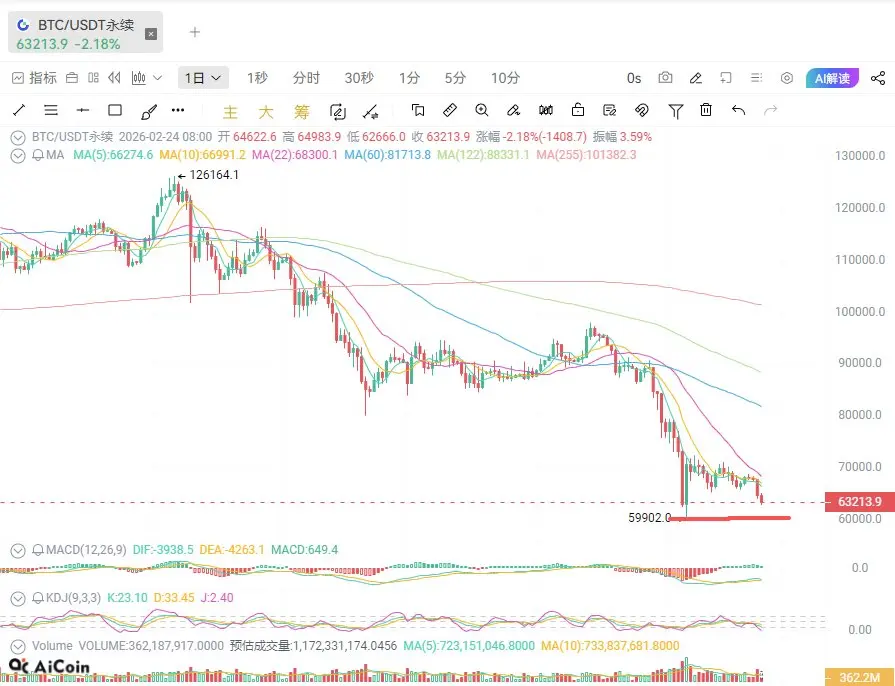The width and height of the screenshot is (895, 686).
Task: Click the AI解读 button
Action: tap(832, 78)
